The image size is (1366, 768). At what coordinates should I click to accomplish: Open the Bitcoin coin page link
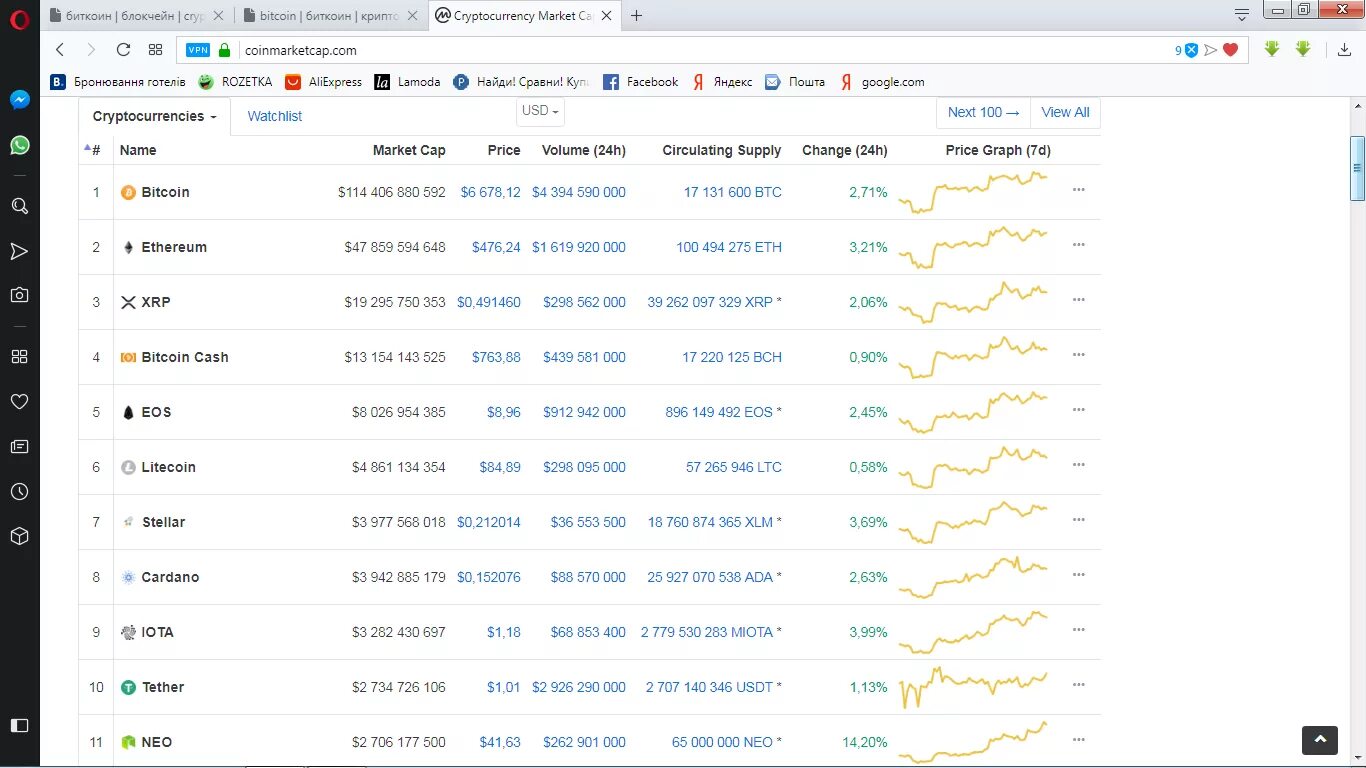165,192
